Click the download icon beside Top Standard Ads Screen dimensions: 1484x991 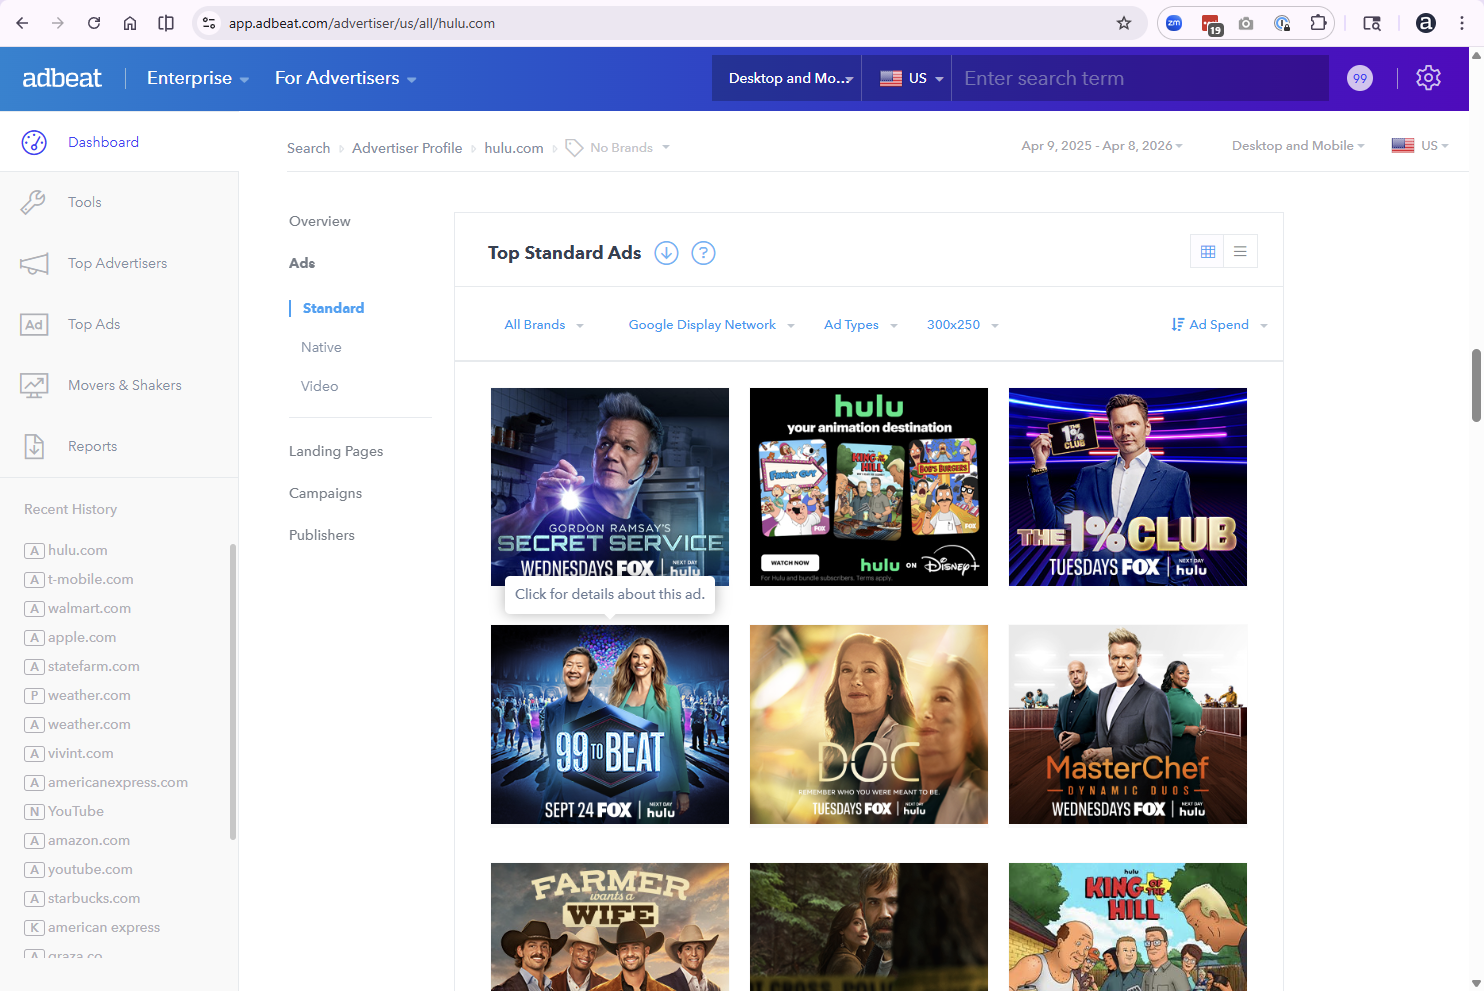click(x=666, y=253)
